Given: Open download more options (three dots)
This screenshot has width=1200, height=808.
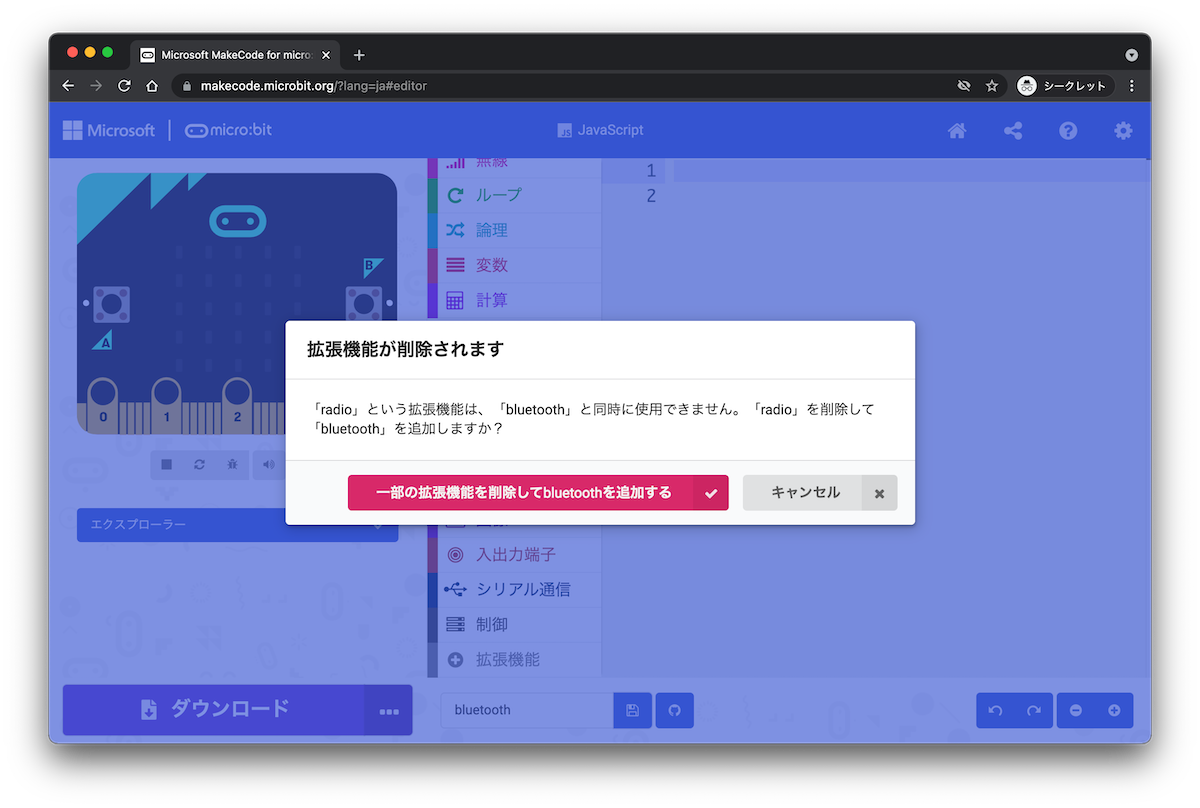Looking at the screenshot, I should click(389, 710).
